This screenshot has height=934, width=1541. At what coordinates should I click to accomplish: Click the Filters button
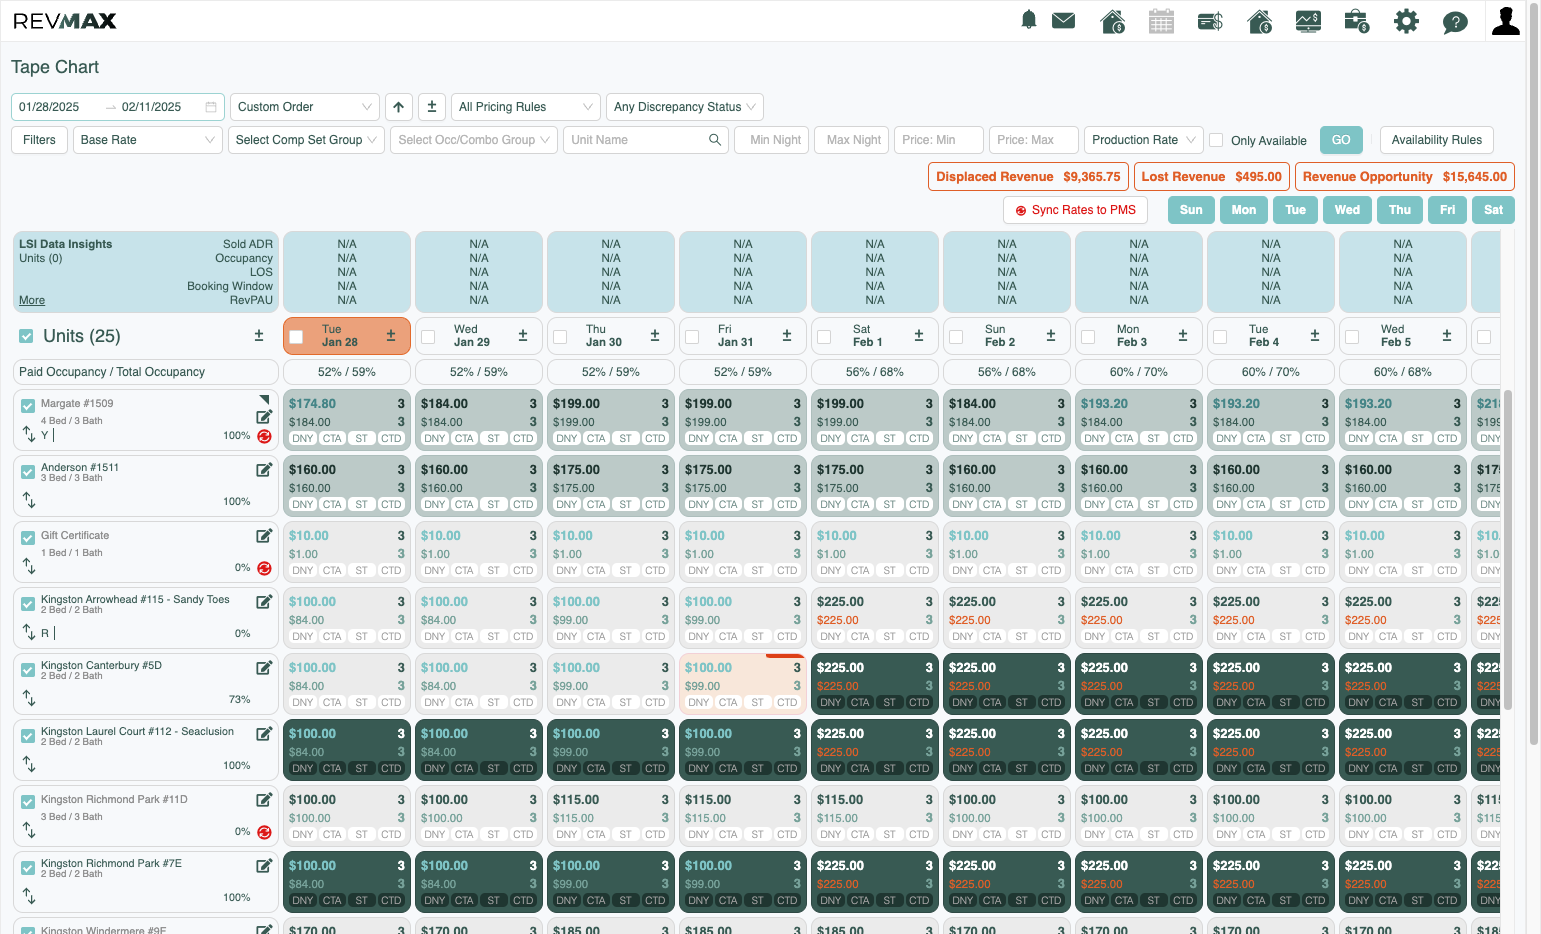point(40,140)
